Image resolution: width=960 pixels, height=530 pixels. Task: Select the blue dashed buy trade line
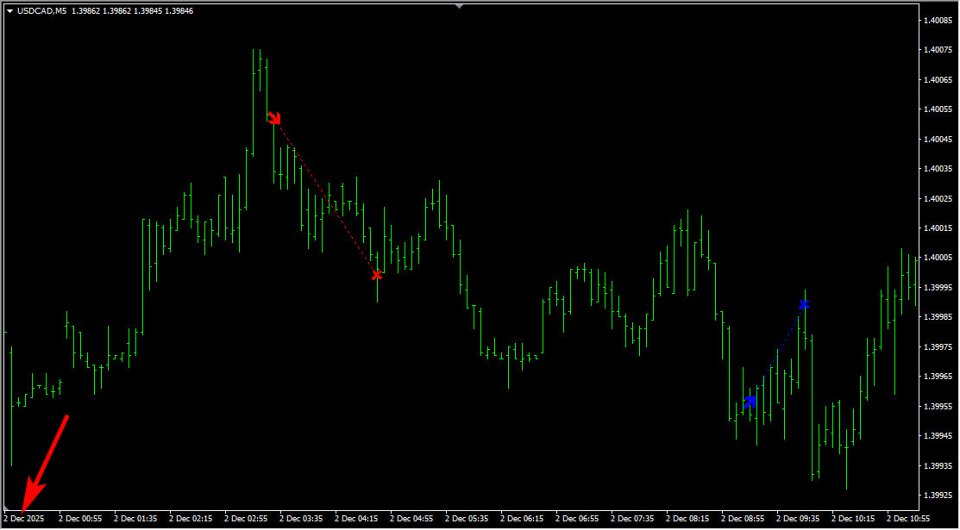pyautogui.click(x=778, y=353)
